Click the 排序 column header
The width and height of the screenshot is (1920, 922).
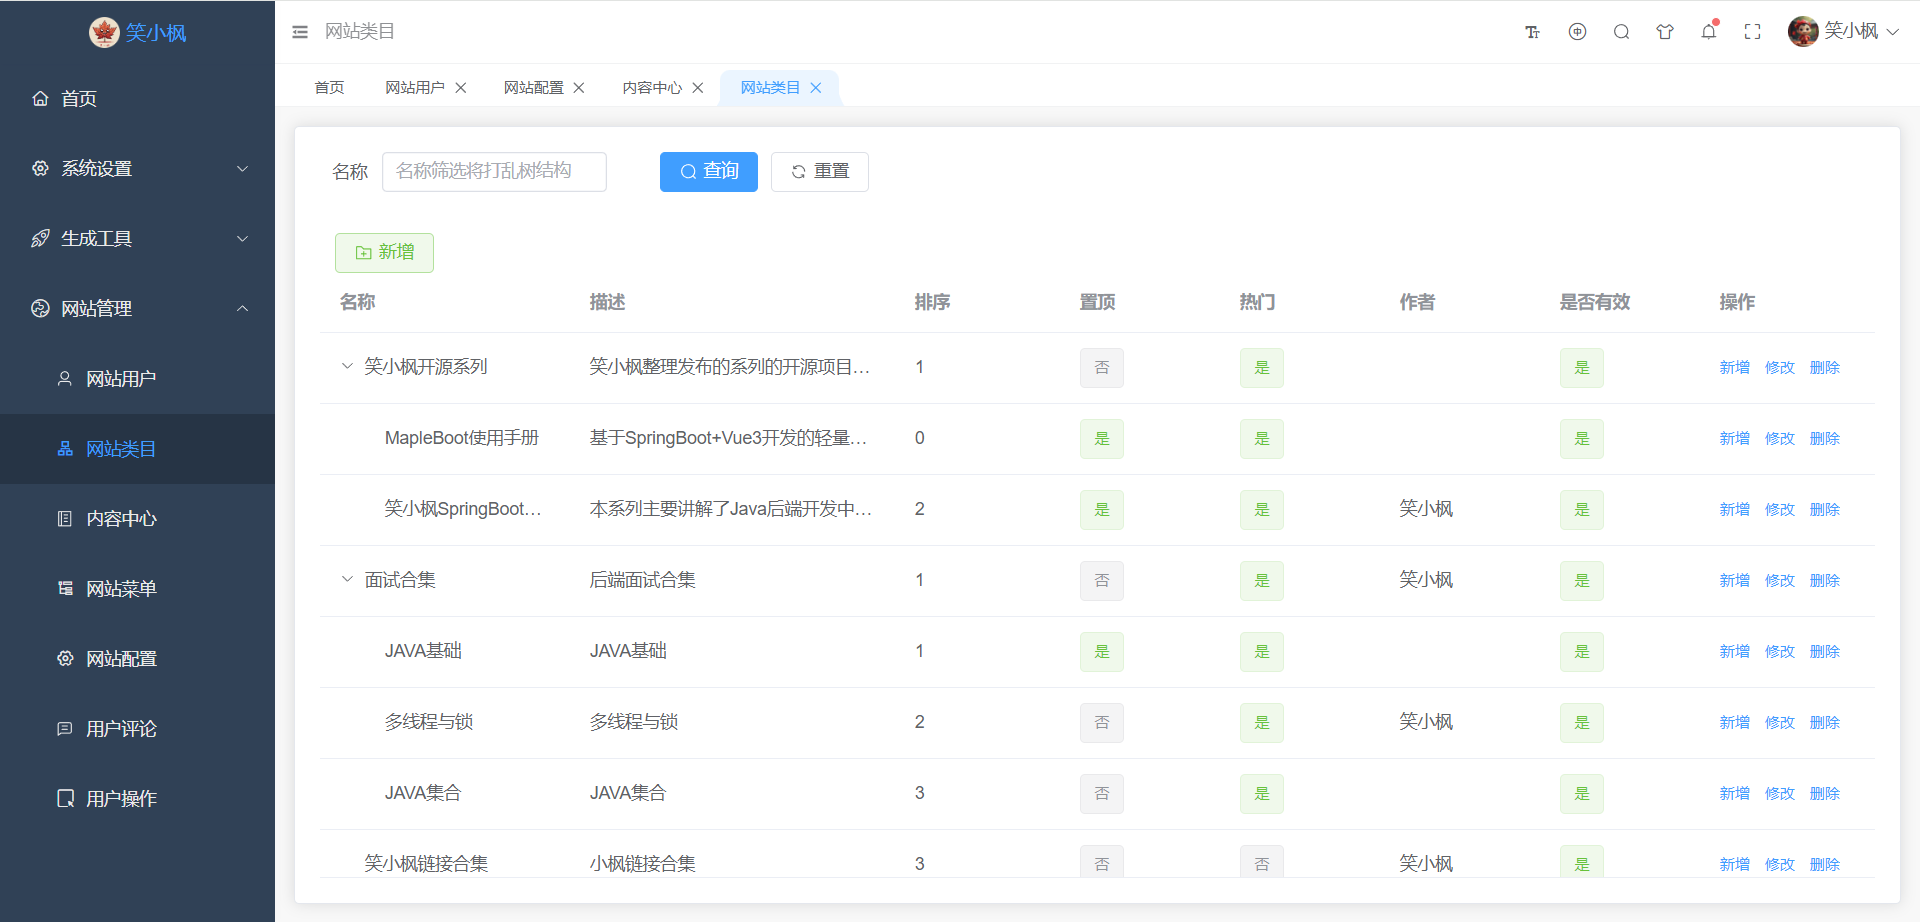(932, 302)
